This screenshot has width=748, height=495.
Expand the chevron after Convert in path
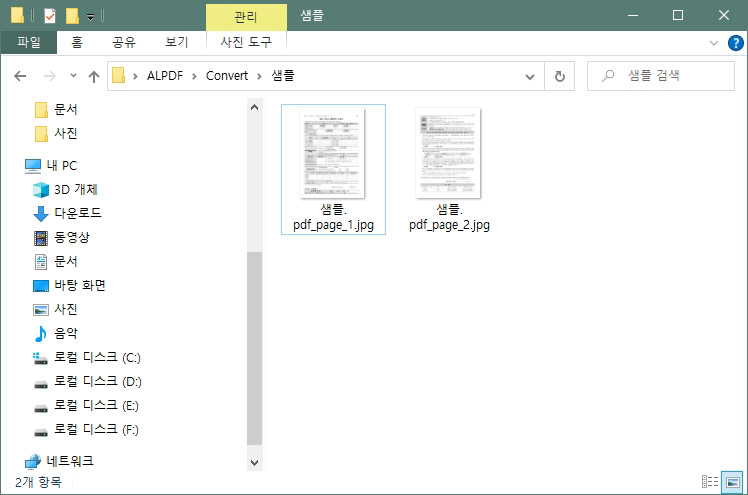coord(260,76)
